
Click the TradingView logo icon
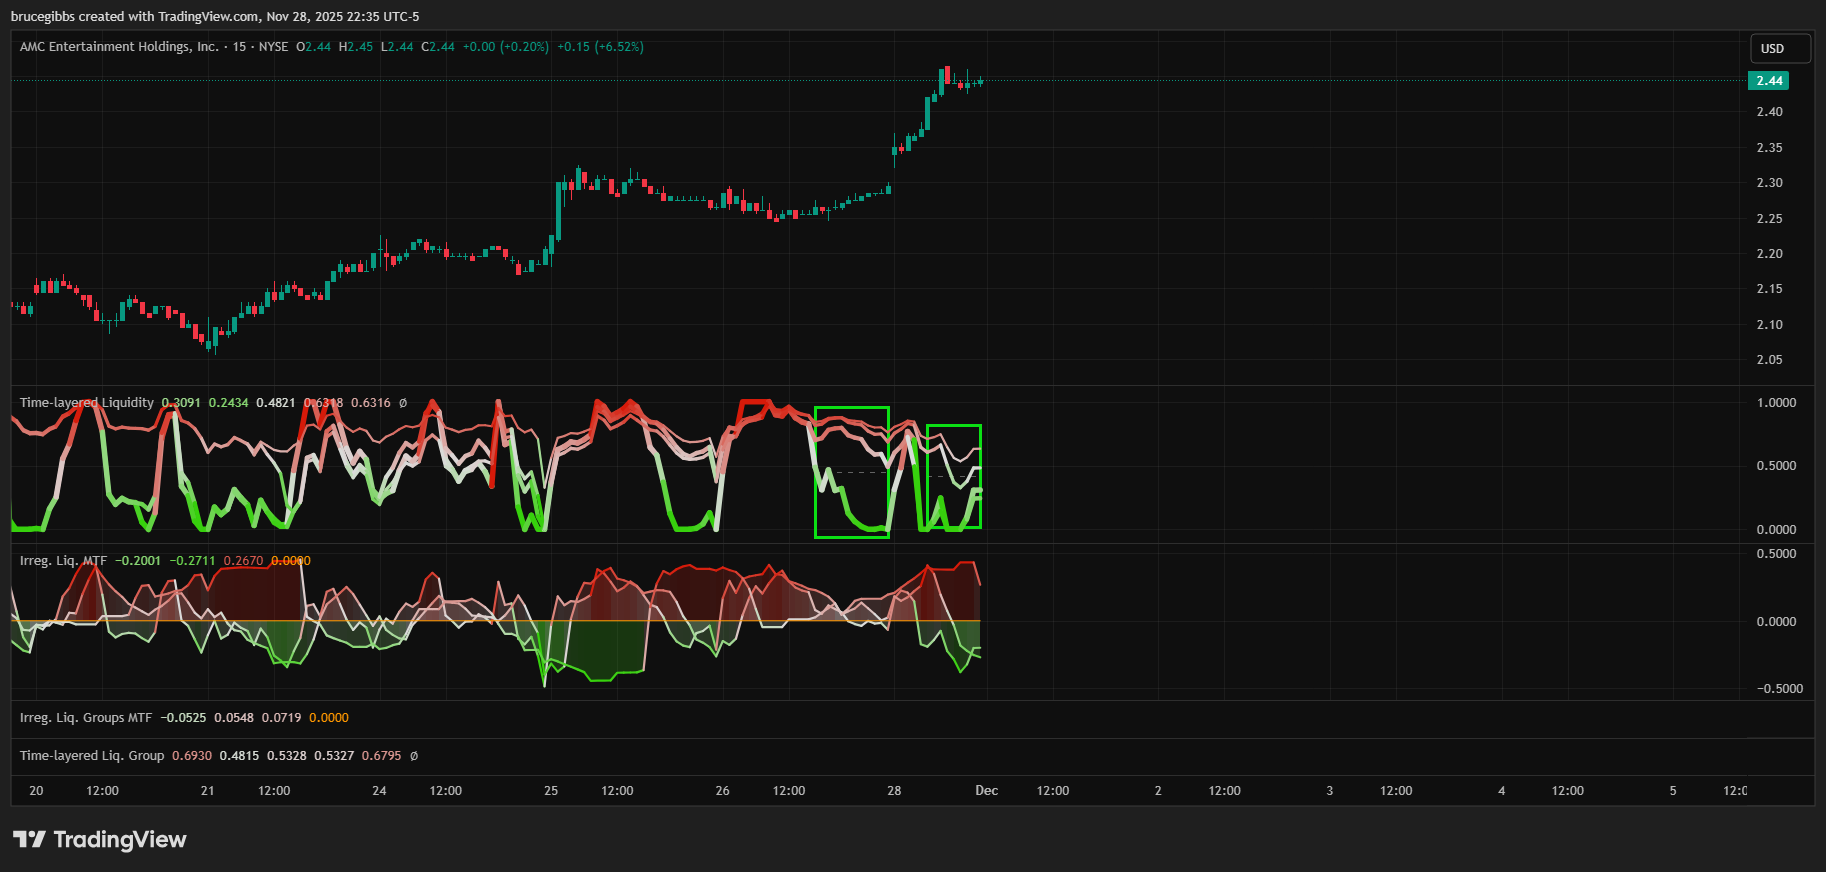click(29, 839)
